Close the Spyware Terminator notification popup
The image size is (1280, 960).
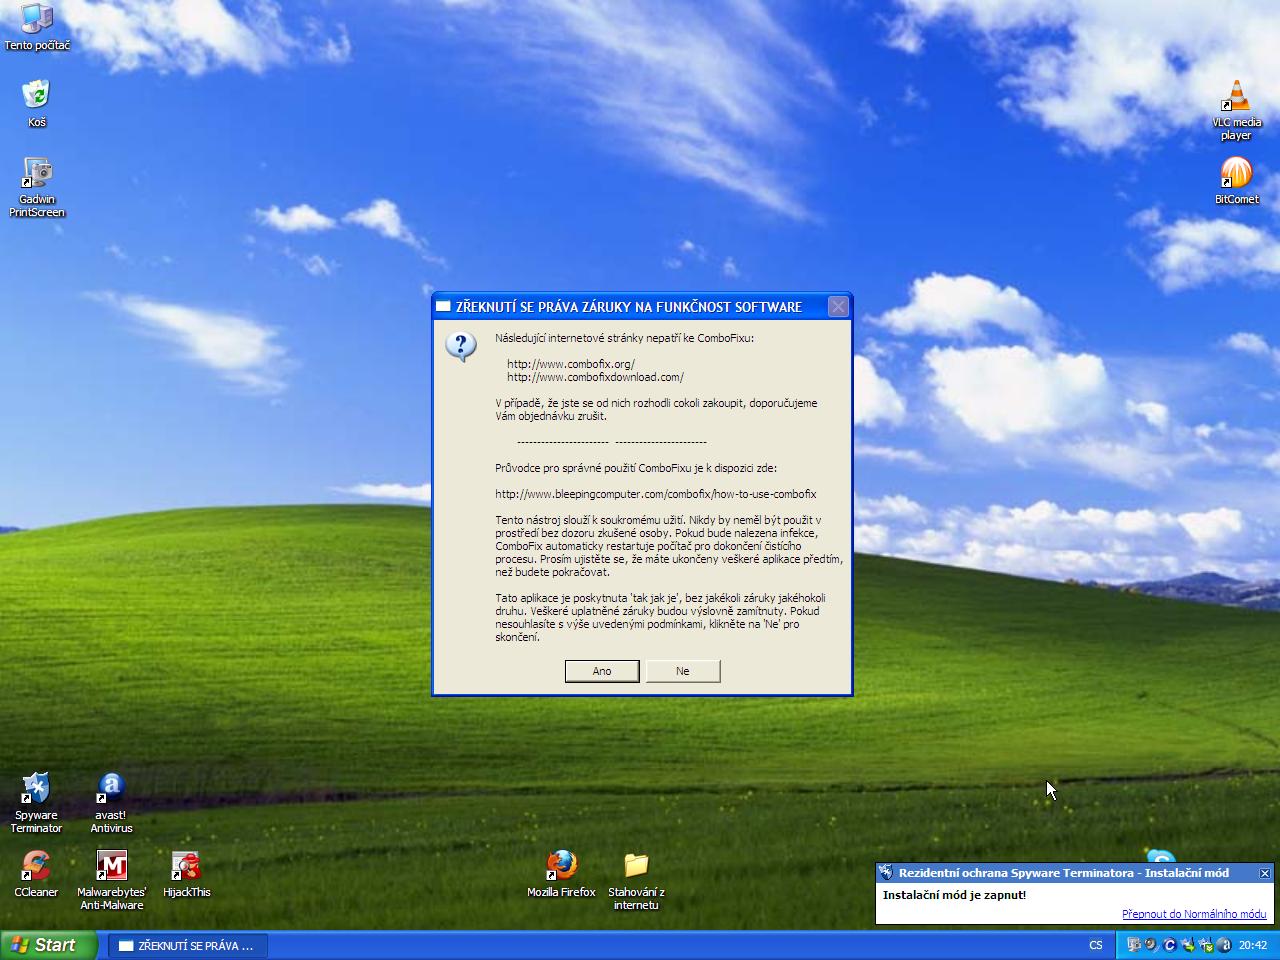coord(1264,873)
